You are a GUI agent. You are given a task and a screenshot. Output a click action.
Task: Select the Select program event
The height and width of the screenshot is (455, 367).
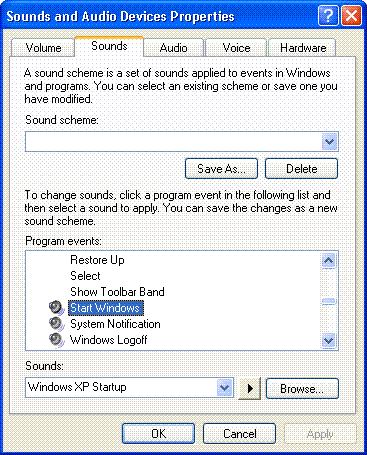(85, 276)
